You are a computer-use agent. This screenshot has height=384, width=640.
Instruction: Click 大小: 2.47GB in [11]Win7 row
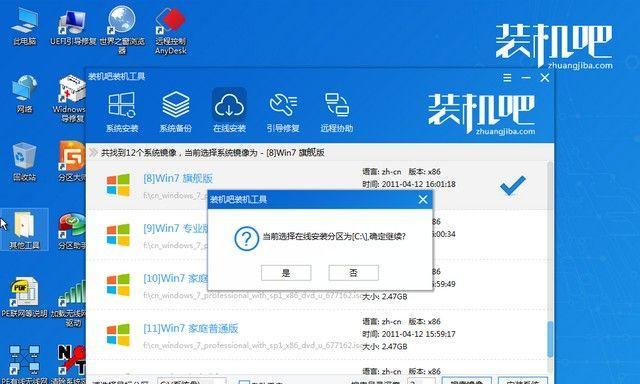coord(385,346)
